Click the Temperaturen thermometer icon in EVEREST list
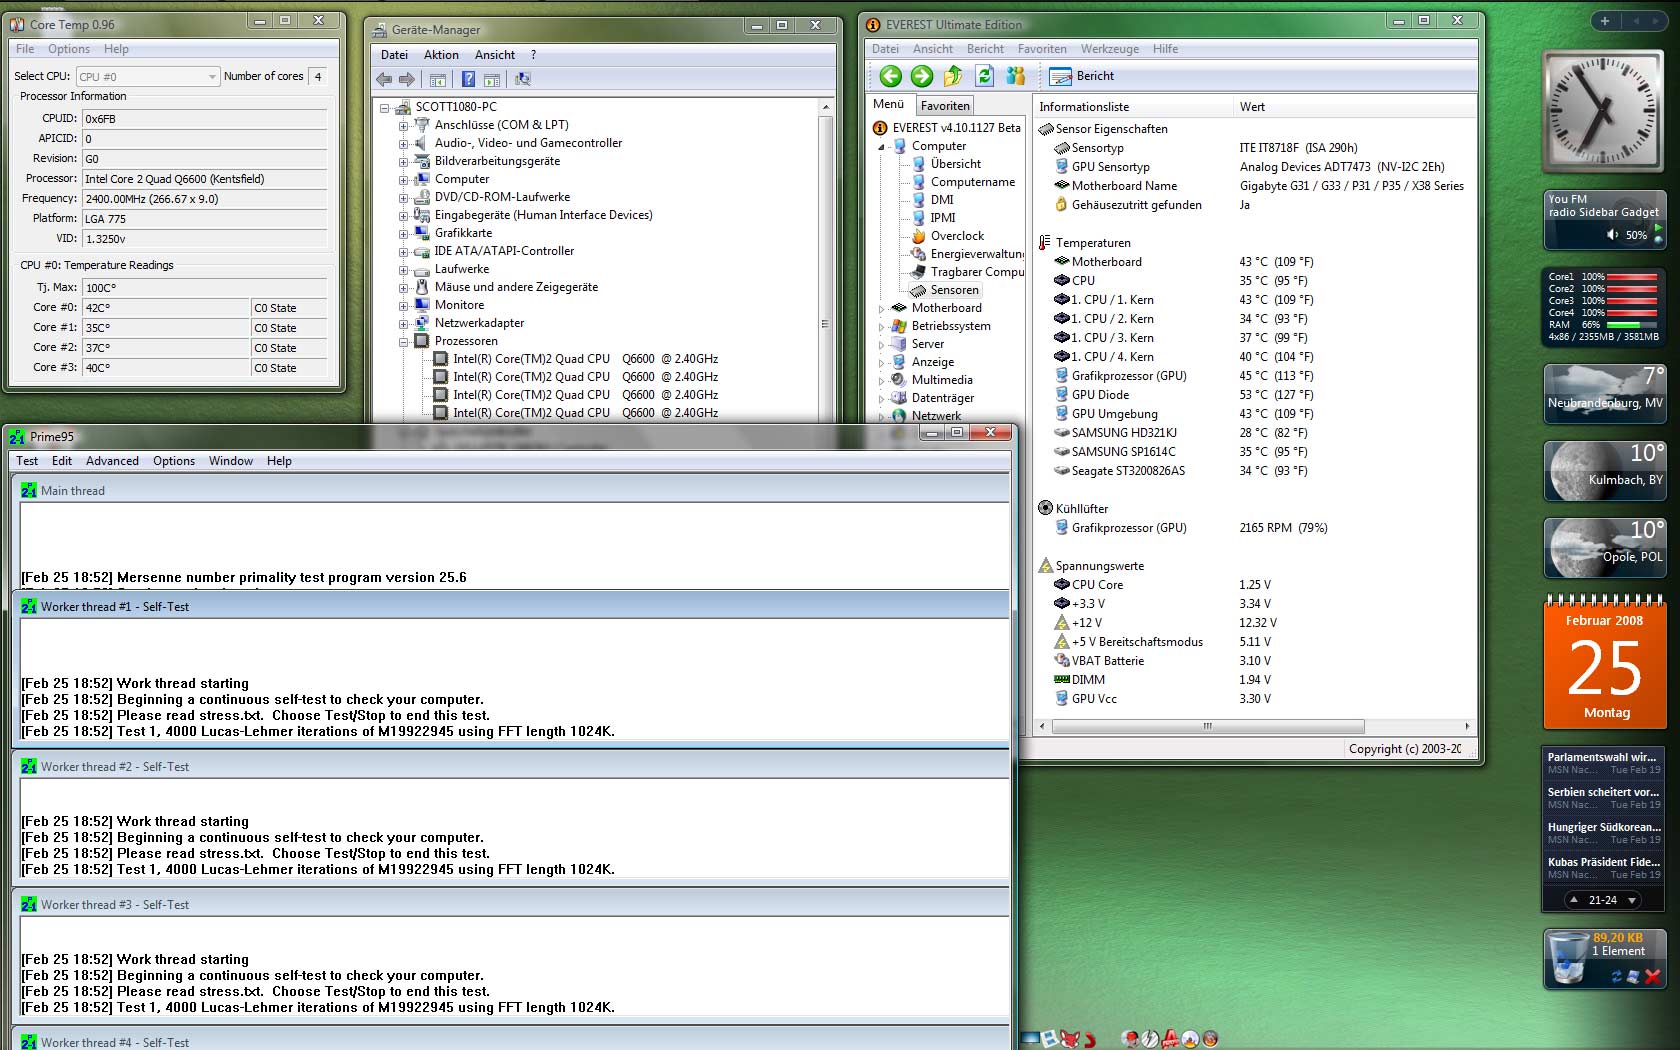Viewport: 1680px width, 1050px height. tap(1045, 243)
